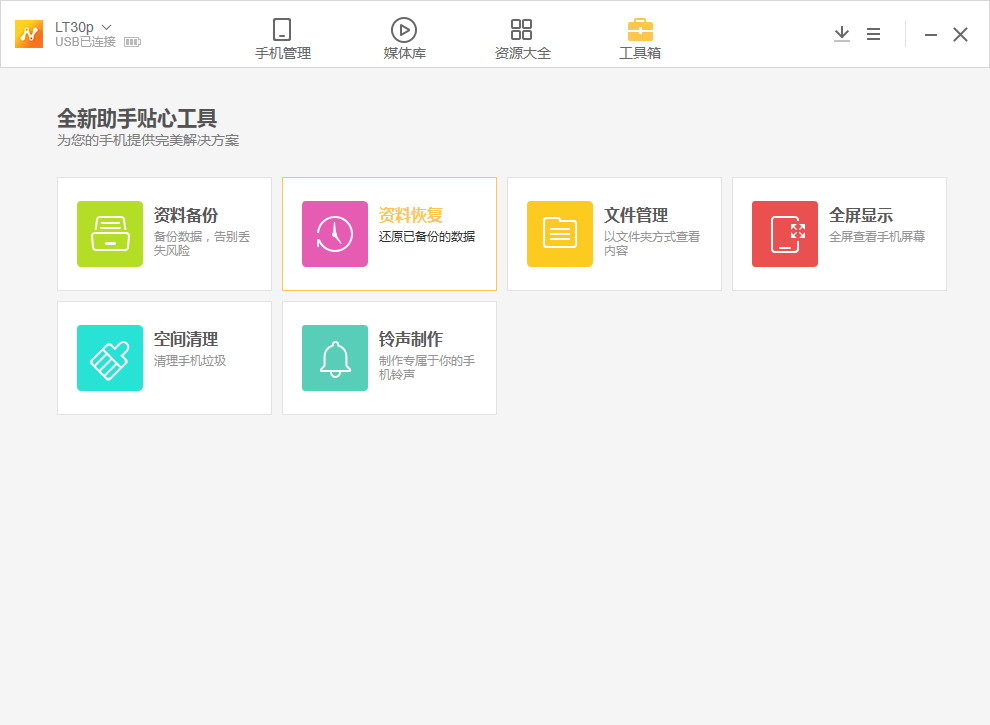Screen dimensions: 990x725
Task: Select the 工具箱 toolbox tab
Action: tap(640, 39)
